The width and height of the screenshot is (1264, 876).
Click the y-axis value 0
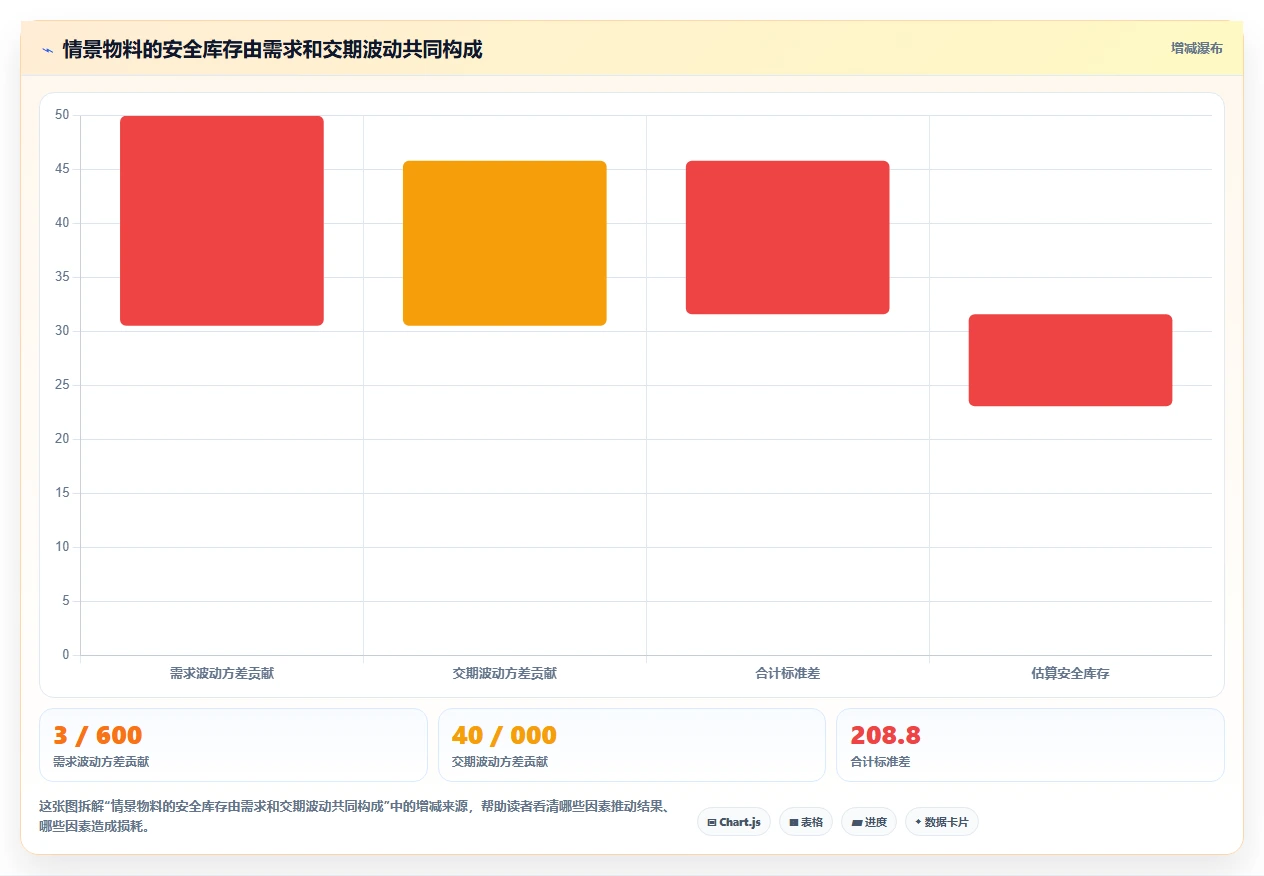tap(66, 655)
